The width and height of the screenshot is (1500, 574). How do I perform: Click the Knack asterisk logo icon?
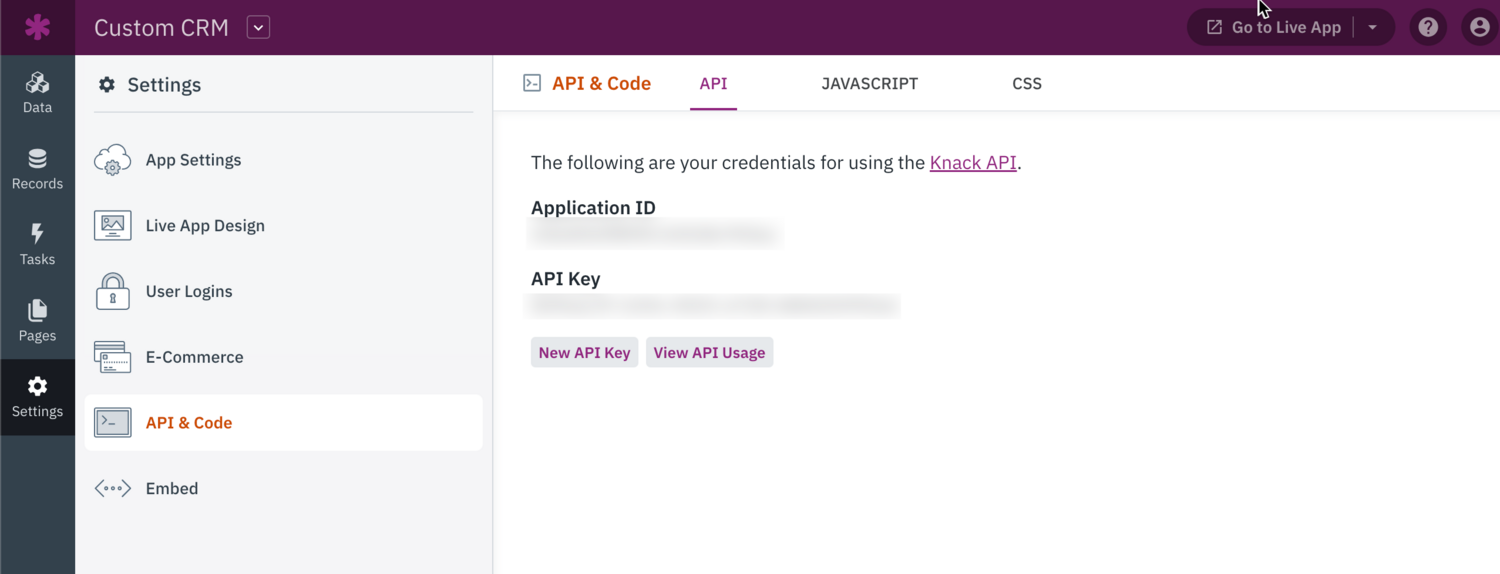[x=37, y=27]
